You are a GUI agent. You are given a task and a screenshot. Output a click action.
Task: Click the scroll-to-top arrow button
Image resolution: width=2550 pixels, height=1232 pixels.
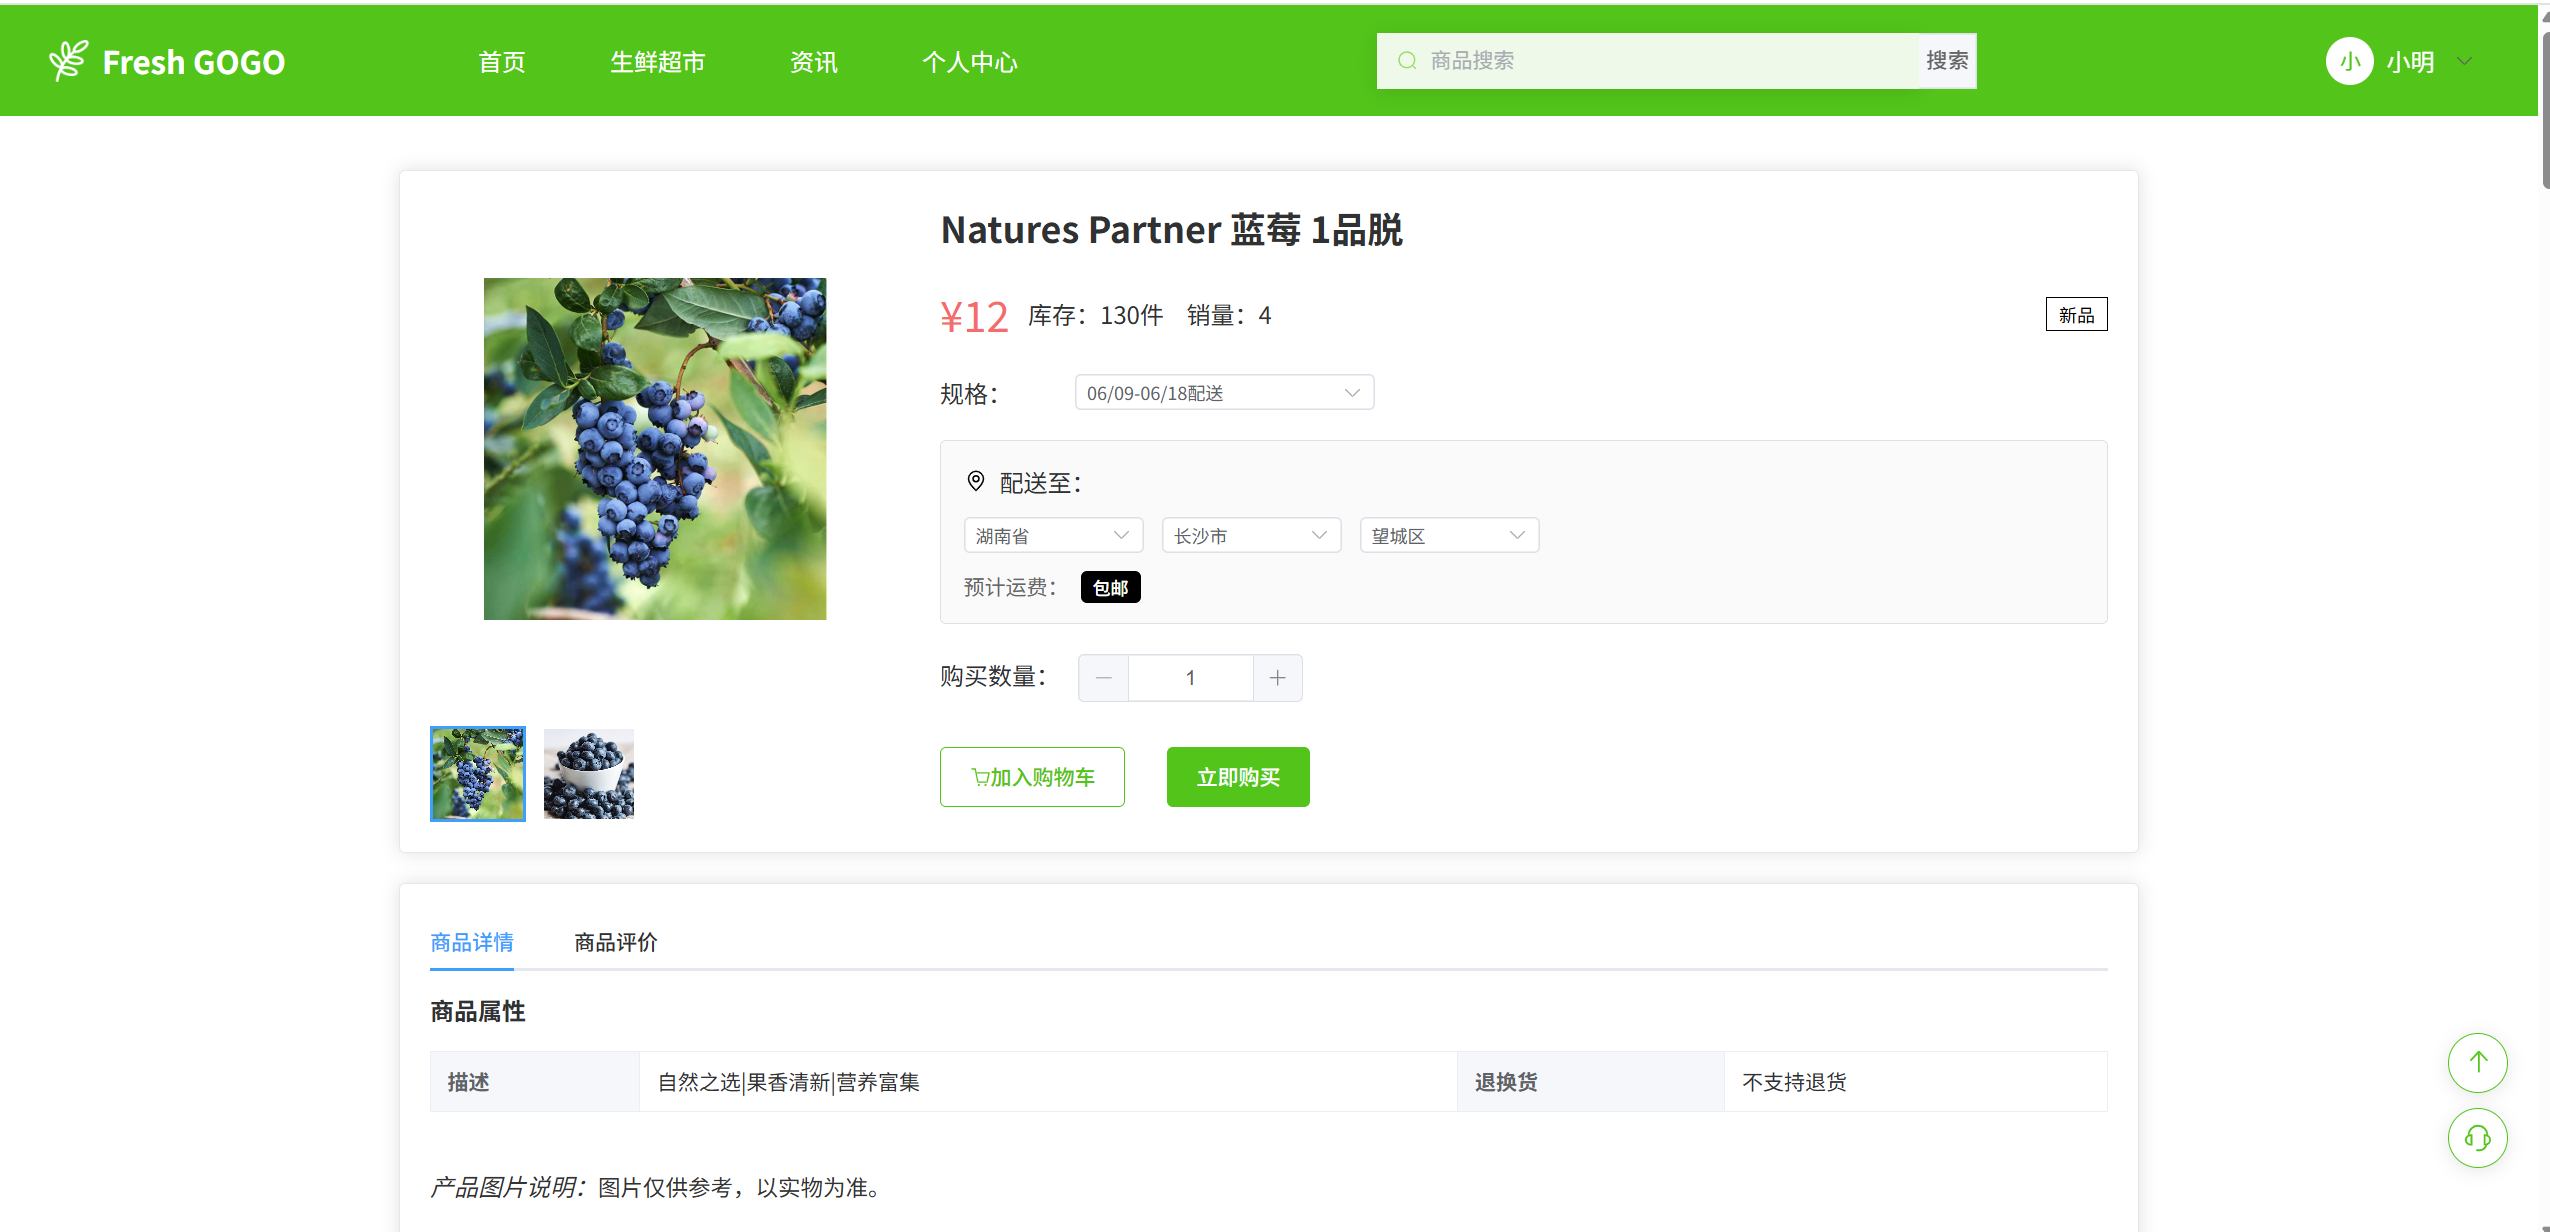coord(2477,1062)
